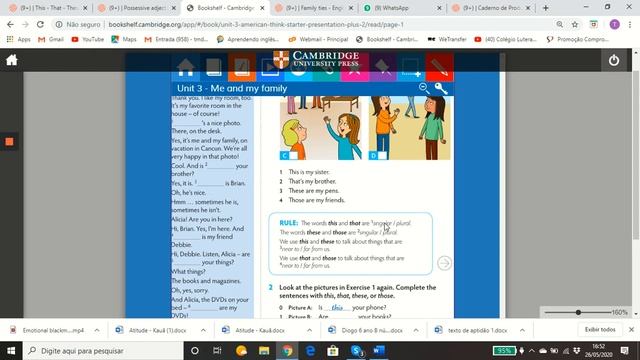Select the purple pin/highlighter tool

pos(383,67)
